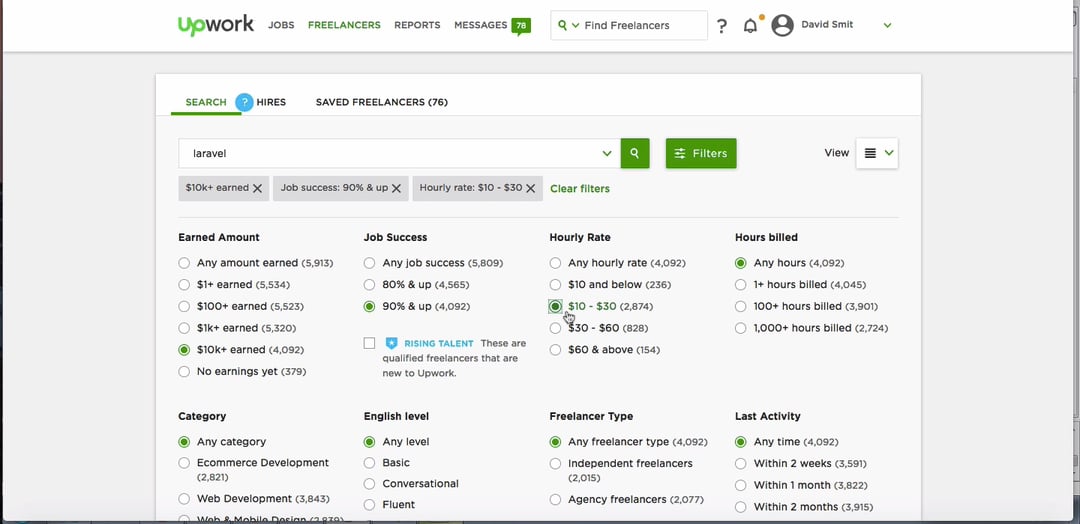
Task: Select Within 2 months last activity
Action: pos(740,507)
